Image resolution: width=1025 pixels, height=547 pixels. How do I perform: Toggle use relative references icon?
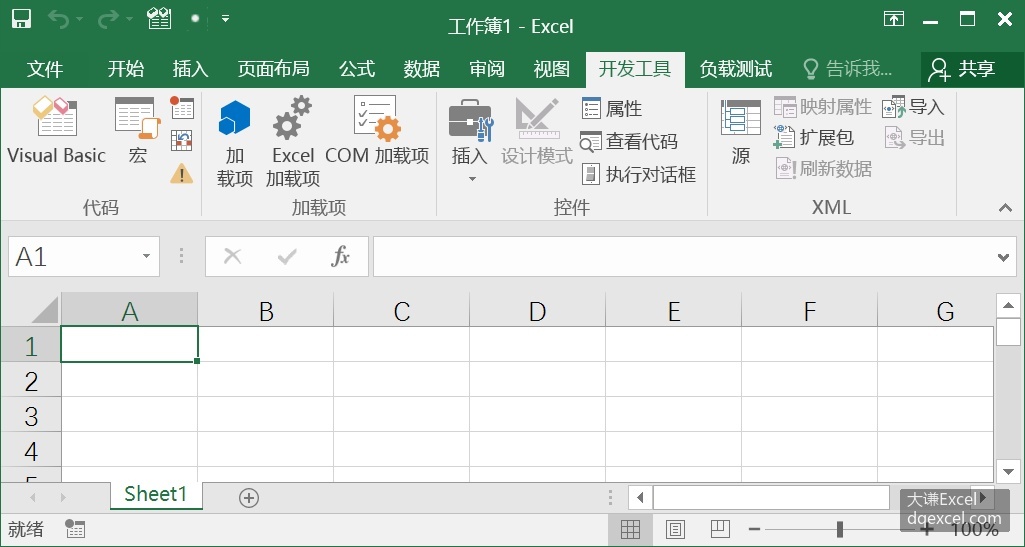(182, 140)
